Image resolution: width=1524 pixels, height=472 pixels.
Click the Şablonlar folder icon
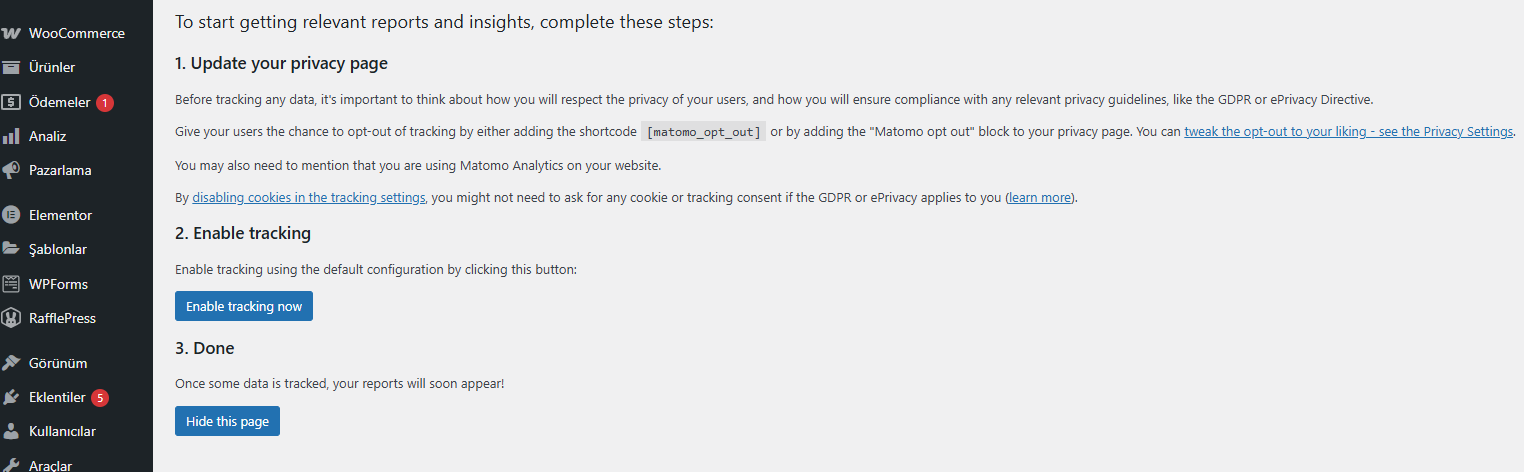pos(11,249)
